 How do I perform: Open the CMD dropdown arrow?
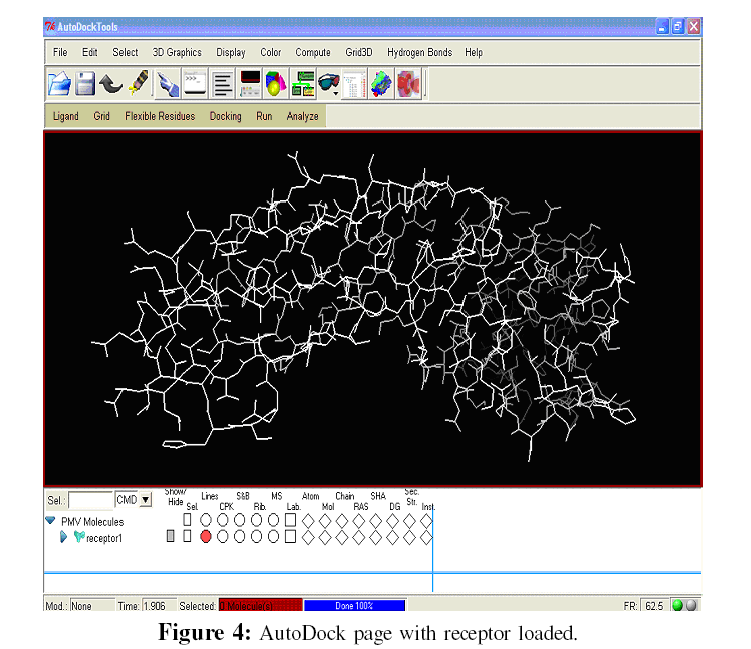click(146, 500)
